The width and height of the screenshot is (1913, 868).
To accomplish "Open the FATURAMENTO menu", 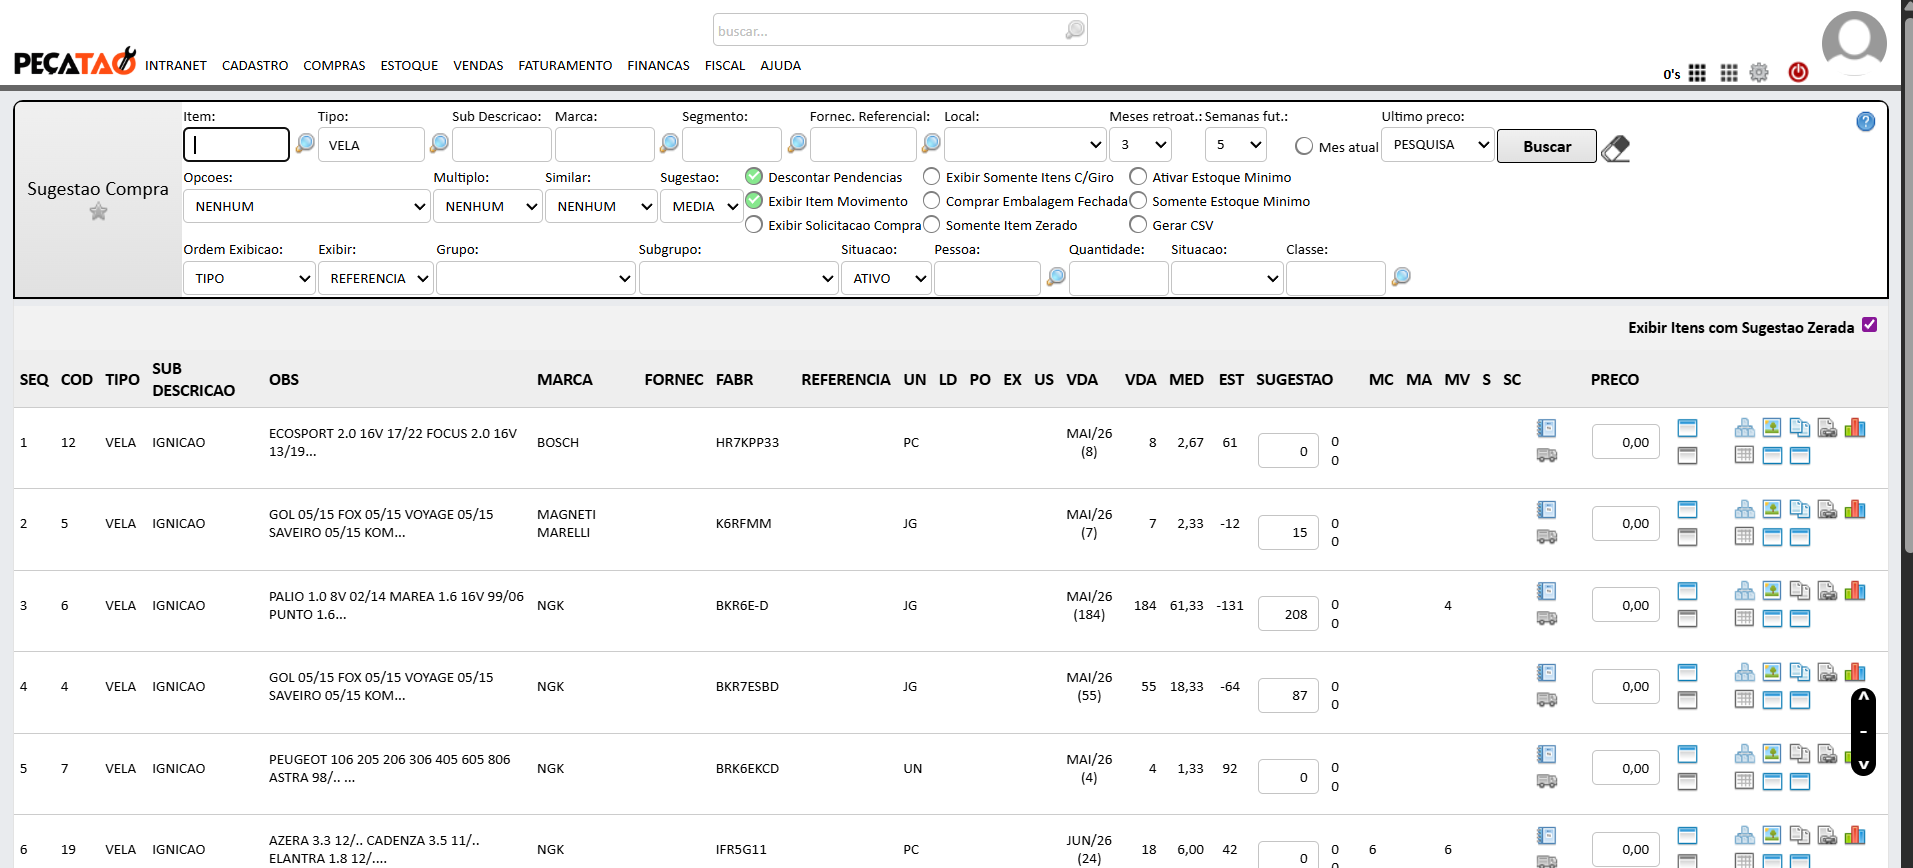I will pos(565,66).
